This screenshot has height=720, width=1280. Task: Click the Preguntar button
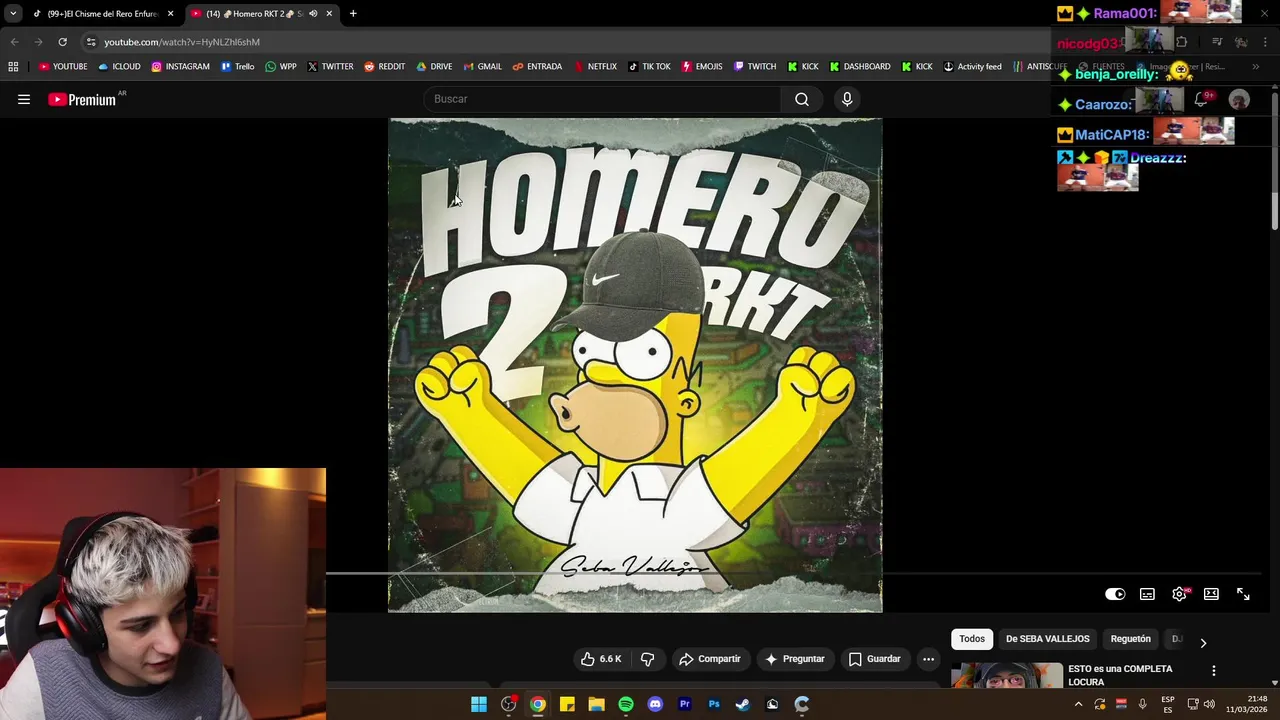[x=795, y=659]
